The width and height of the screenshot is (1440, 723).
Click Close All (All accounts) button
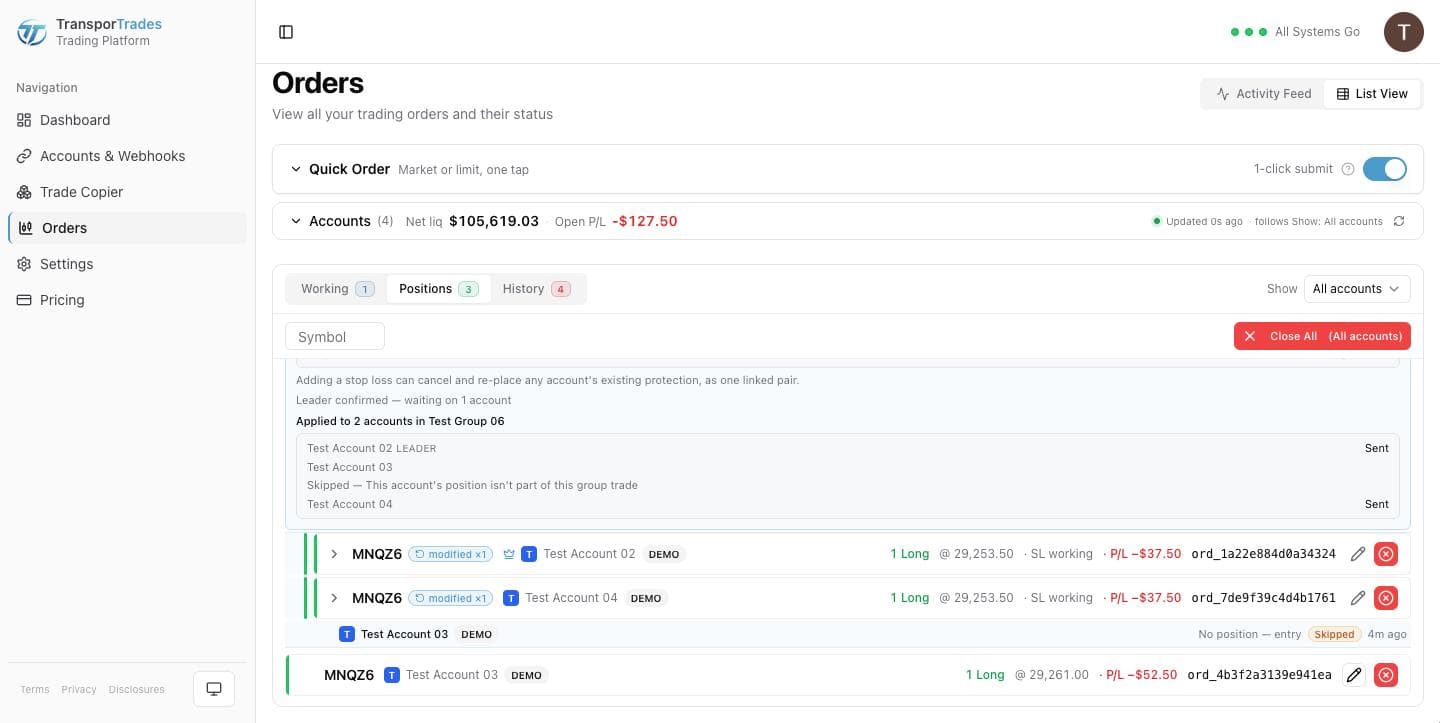click(1322, 336)
